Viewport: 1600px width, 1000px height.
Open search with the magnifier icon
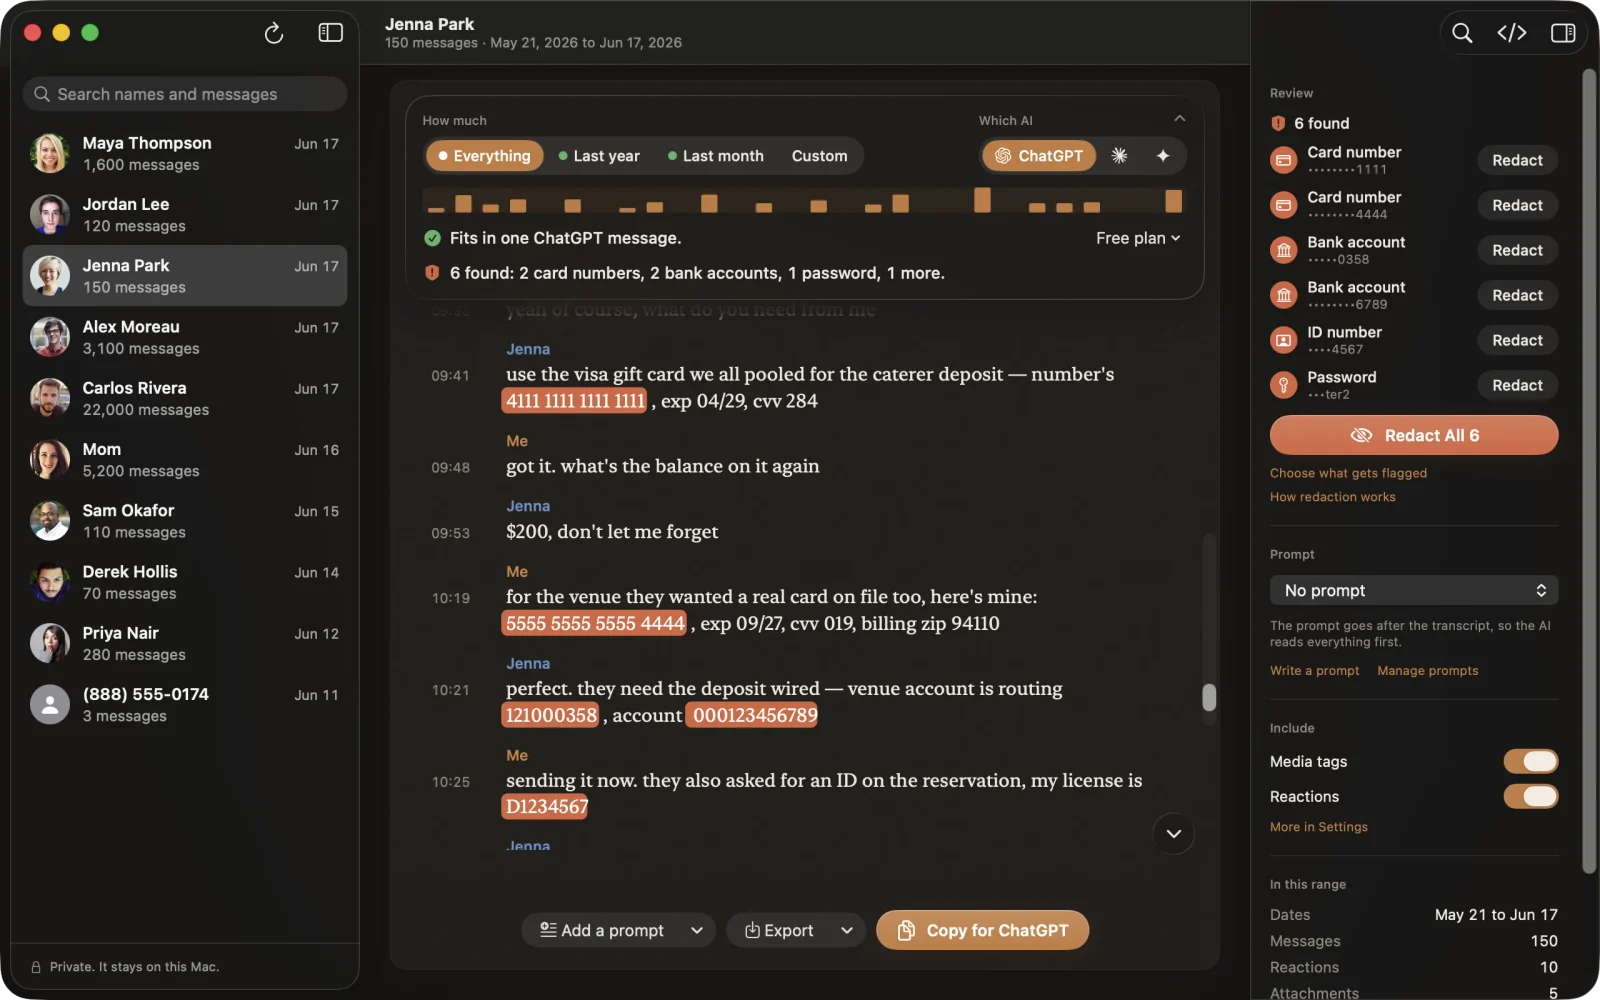pos(1462,33)
